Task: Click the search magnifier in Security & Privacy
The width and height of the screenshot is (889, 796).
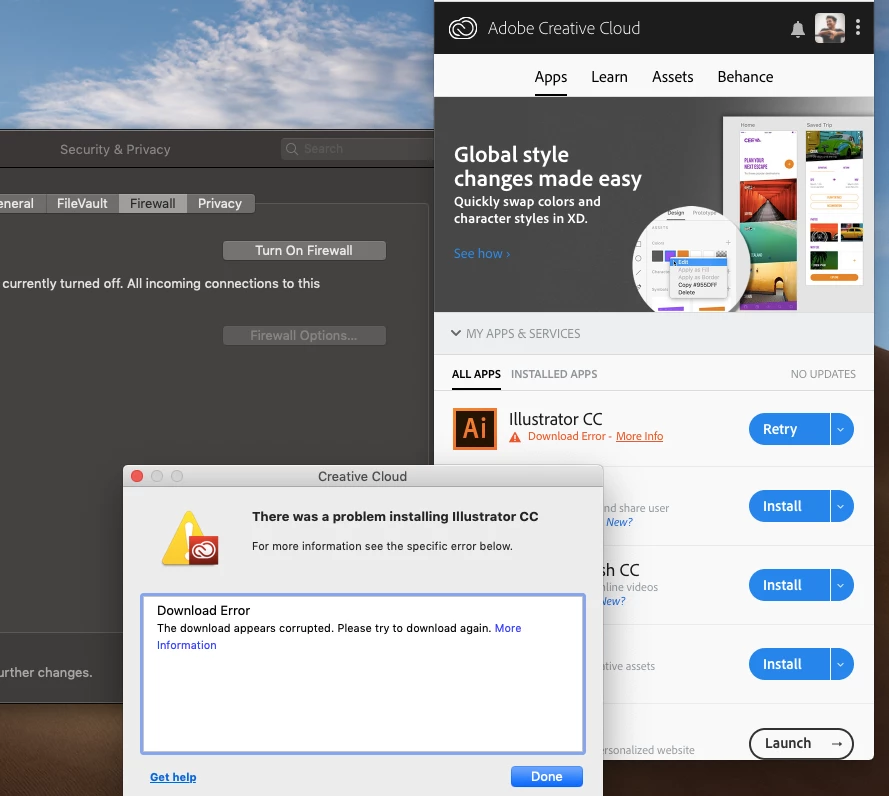Action: pyautogui.click(x=291, y=149)
